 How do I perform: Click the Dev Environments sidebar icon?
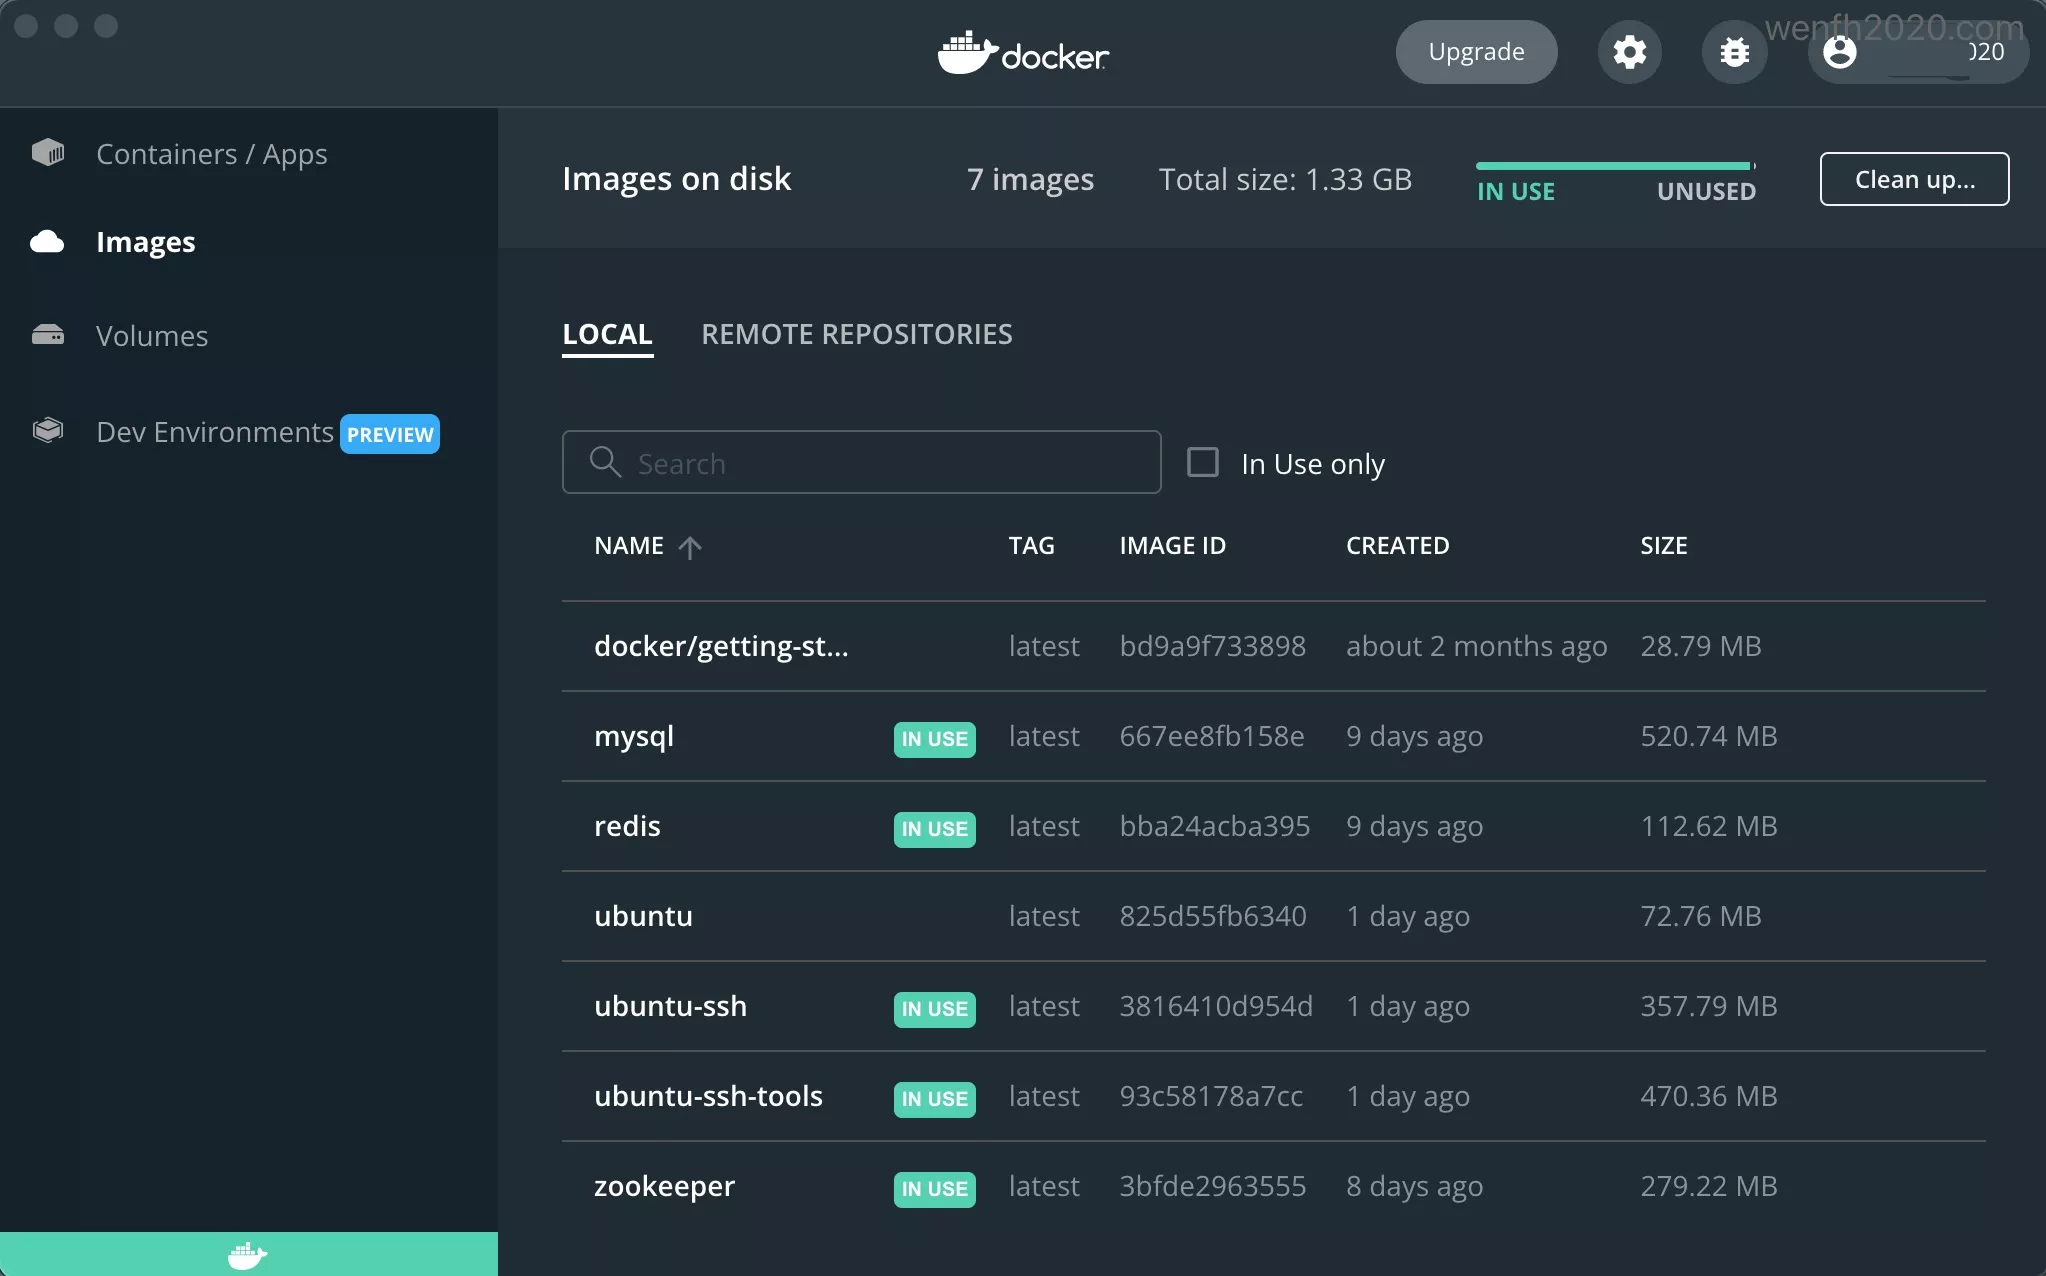point(48,431)
